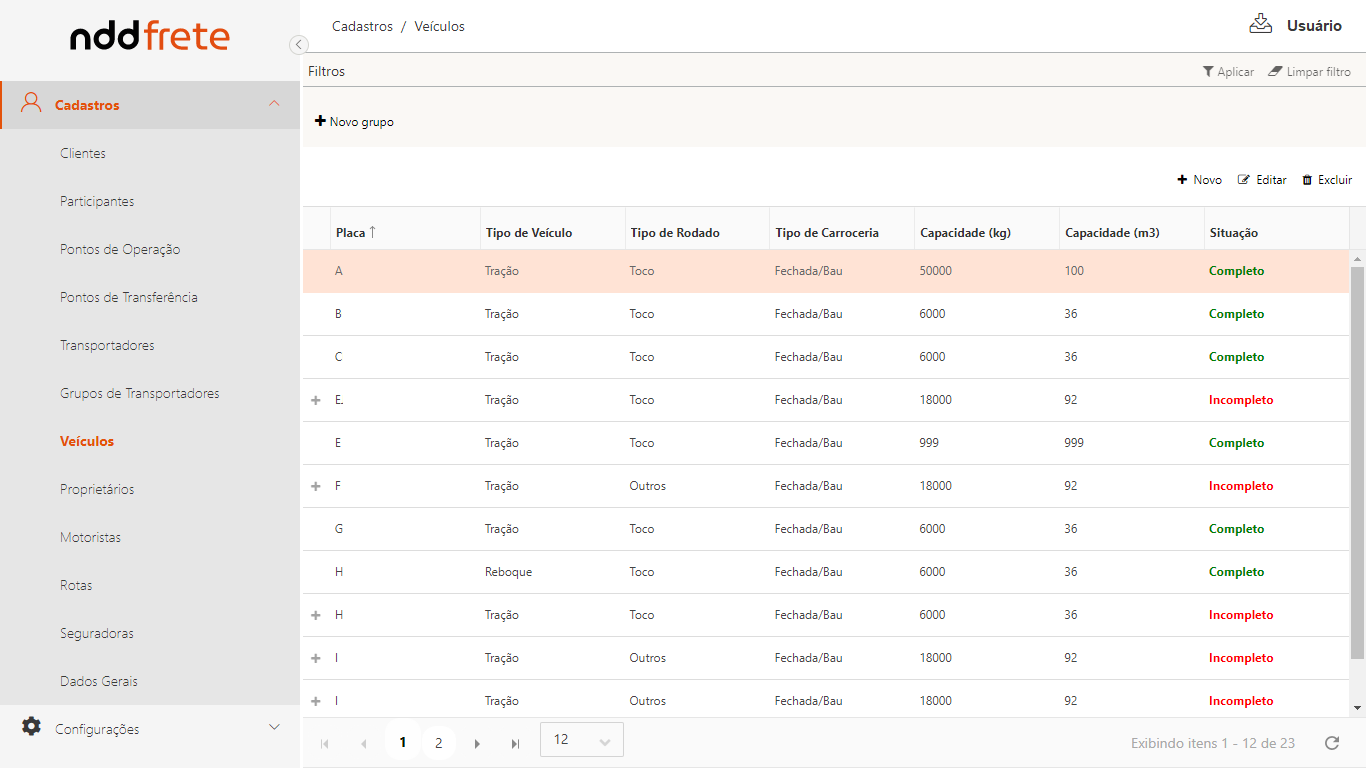Go to the next page arrow

(477, 743)
